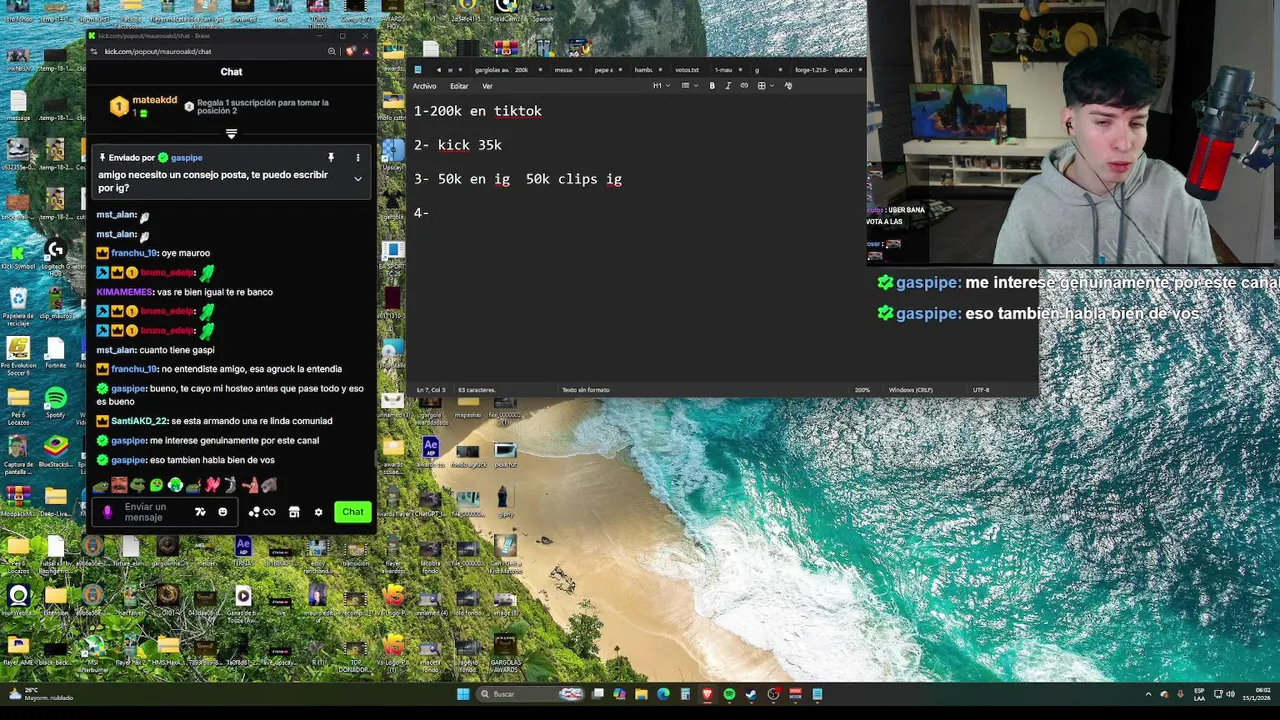1280x720 pixels.
Task: Click the site settings icon in address bar
Action: pos(94,51)
